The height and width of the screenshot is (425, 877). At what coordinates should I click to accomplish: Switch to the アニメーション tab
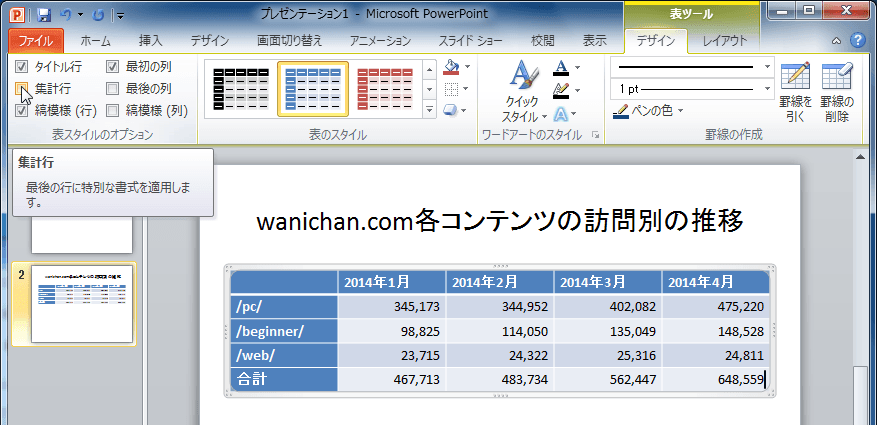click(380, 41)
